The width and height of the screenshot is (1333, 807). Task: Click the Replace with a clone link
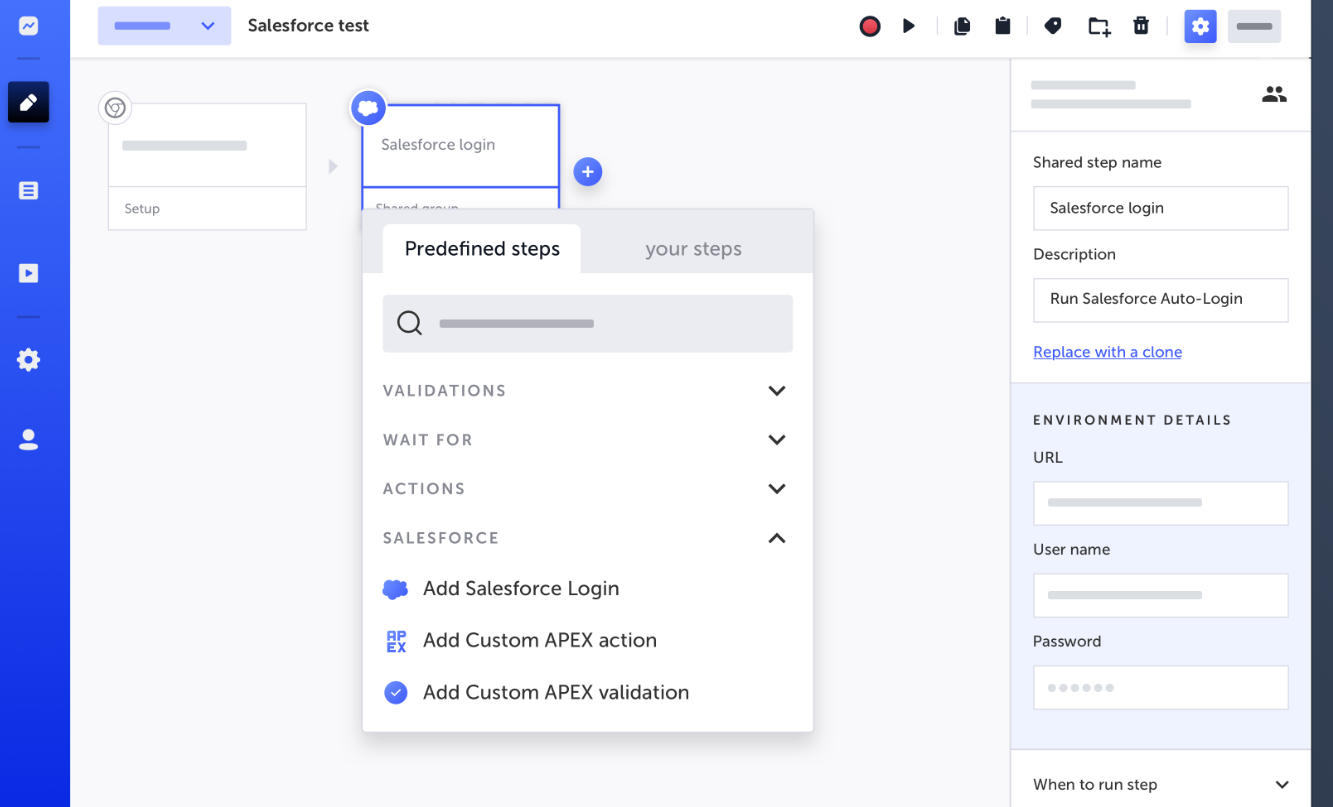1107,351
